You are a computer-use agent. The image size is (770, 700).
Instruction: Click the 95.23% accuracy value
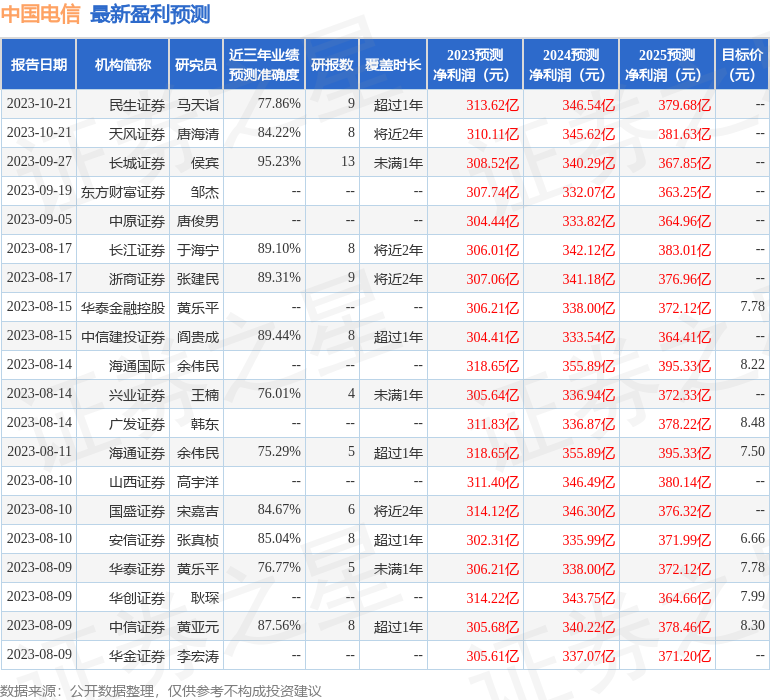[x=279, y=161]
